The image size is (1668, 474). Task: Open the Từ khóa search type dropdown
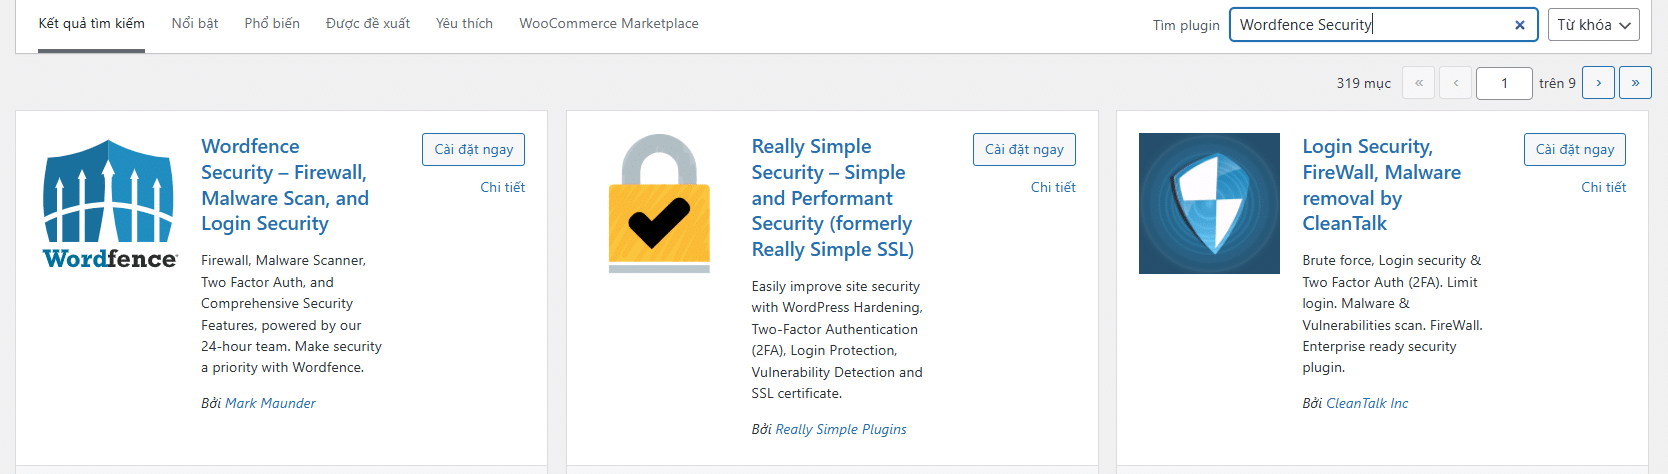click(x=1594, y=25)
